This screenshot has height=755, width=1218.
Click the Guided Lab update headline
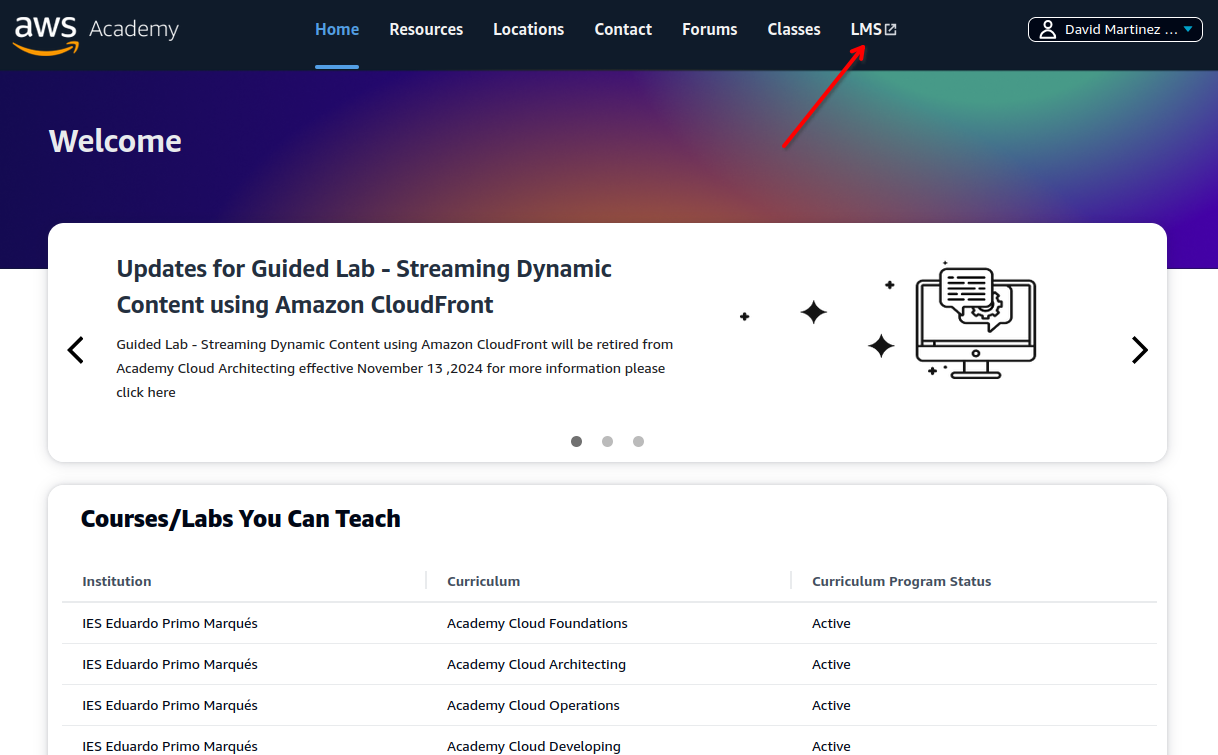tap(364, 286)
